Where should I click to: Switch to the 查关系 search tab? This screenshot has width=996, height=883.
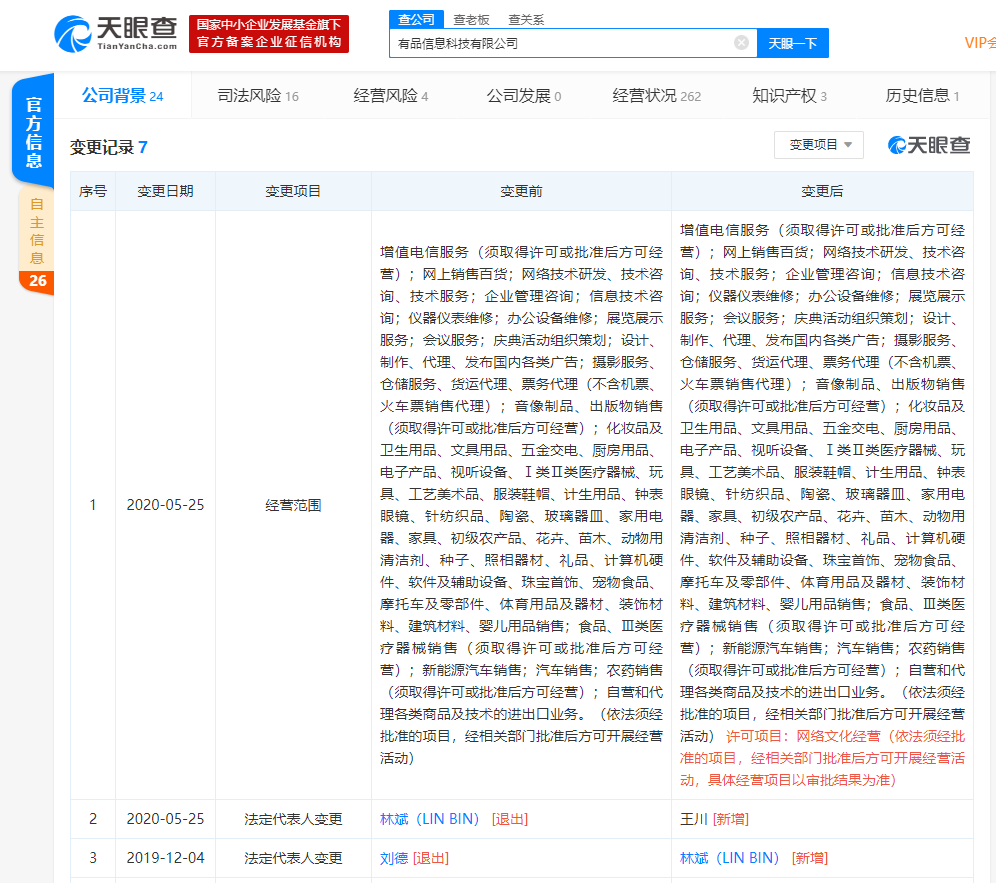coord(525,19)
